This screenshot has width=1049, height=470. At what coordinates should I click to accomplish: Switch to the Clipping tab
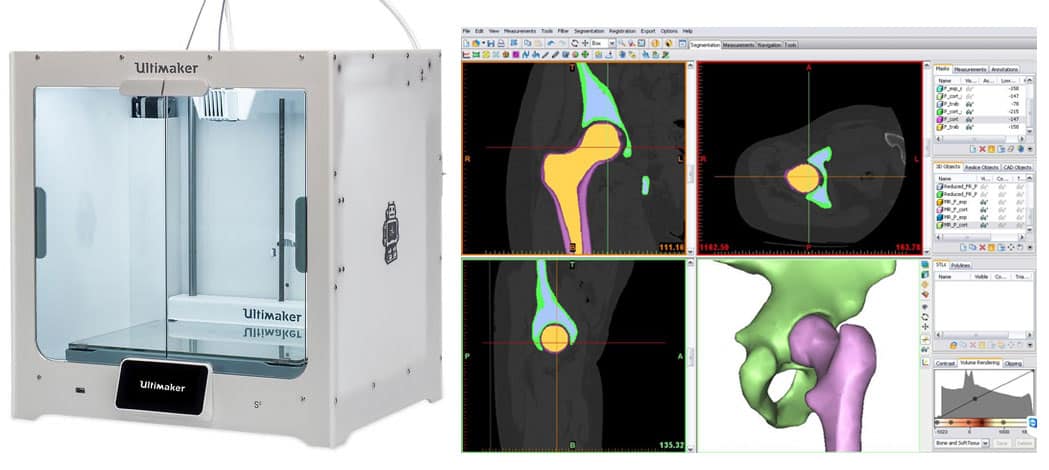(1013, 364)
